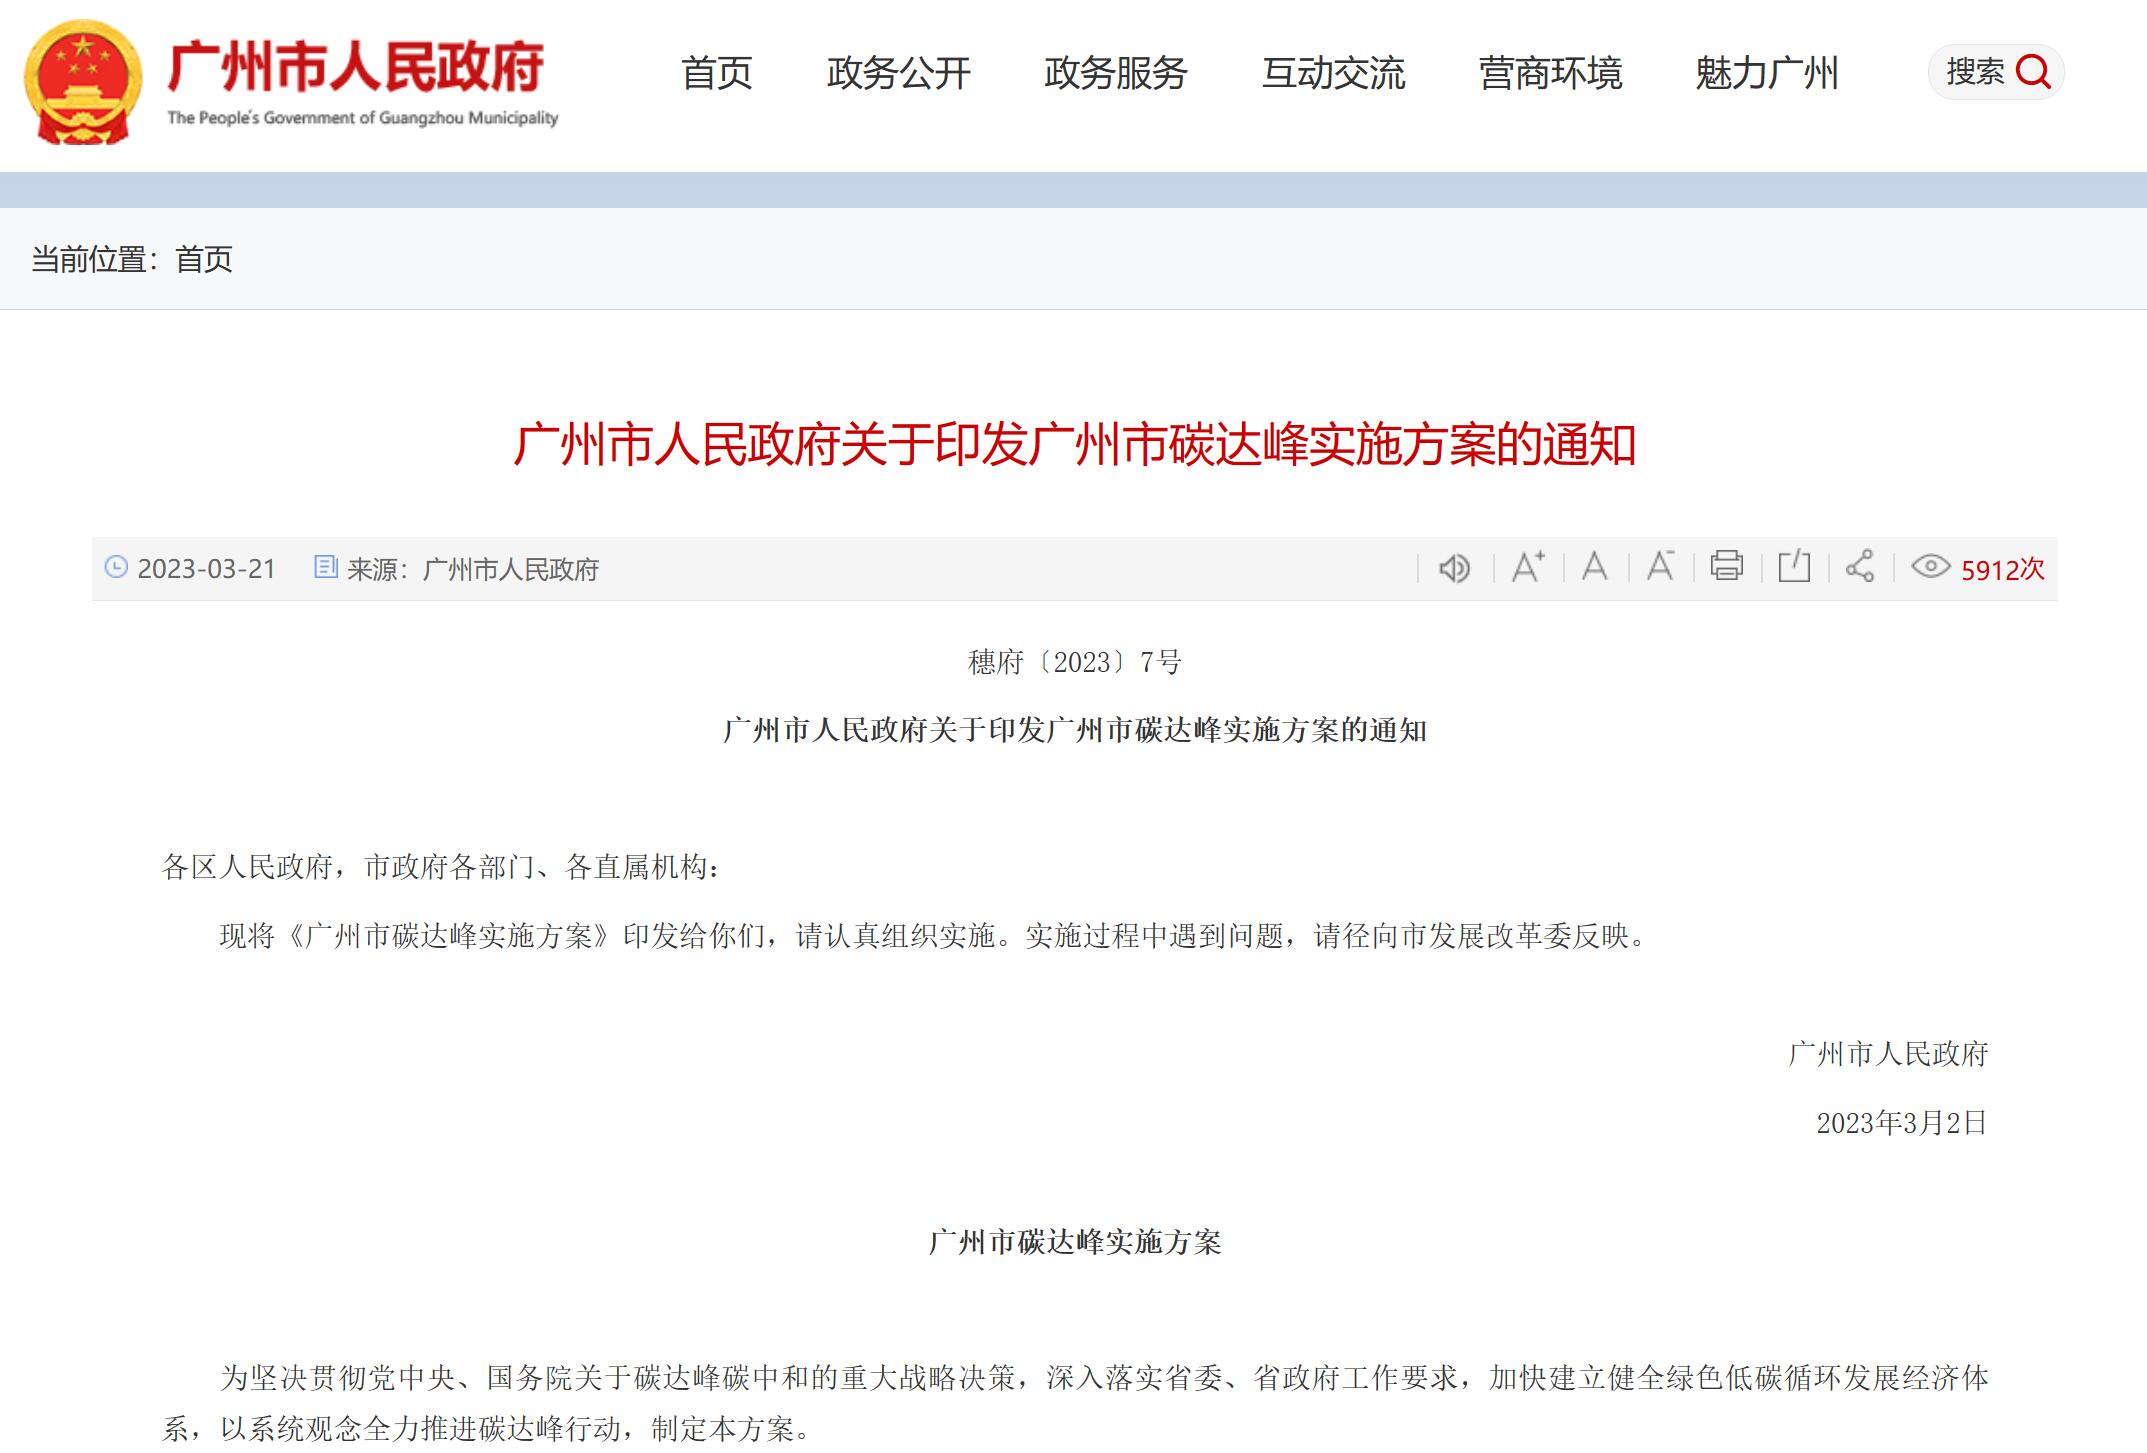Open the 营商环境 navigation menu
The width and height of the screenshot is (2147, 1453).
[1551, 73]
